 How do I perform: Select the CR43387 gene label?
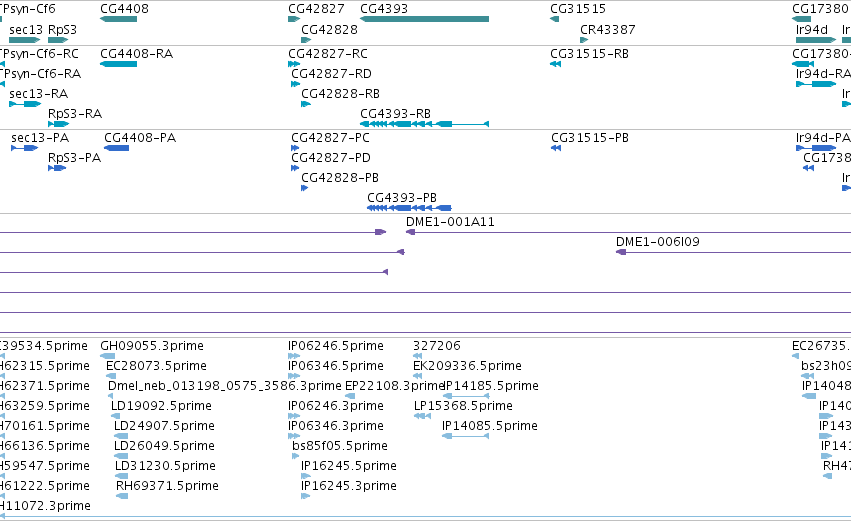(x=608, y=30)
